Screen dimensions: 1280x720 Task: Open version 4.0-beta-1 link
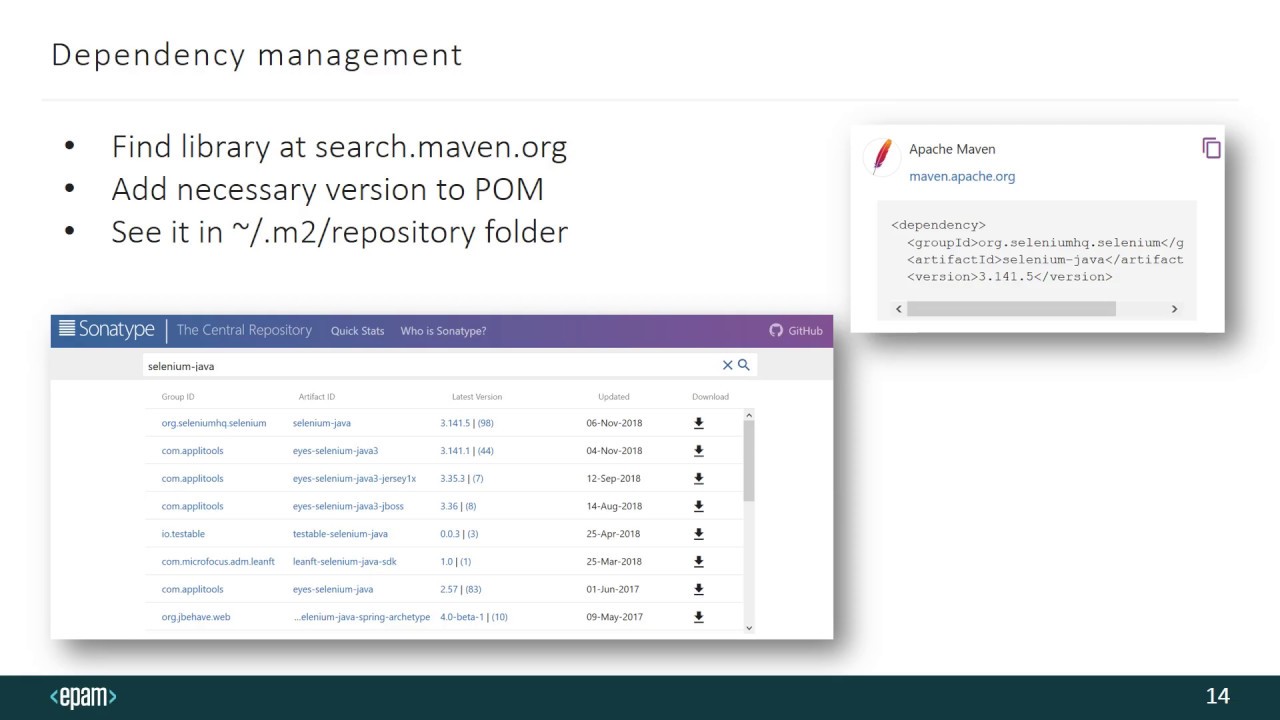[462, 617]
